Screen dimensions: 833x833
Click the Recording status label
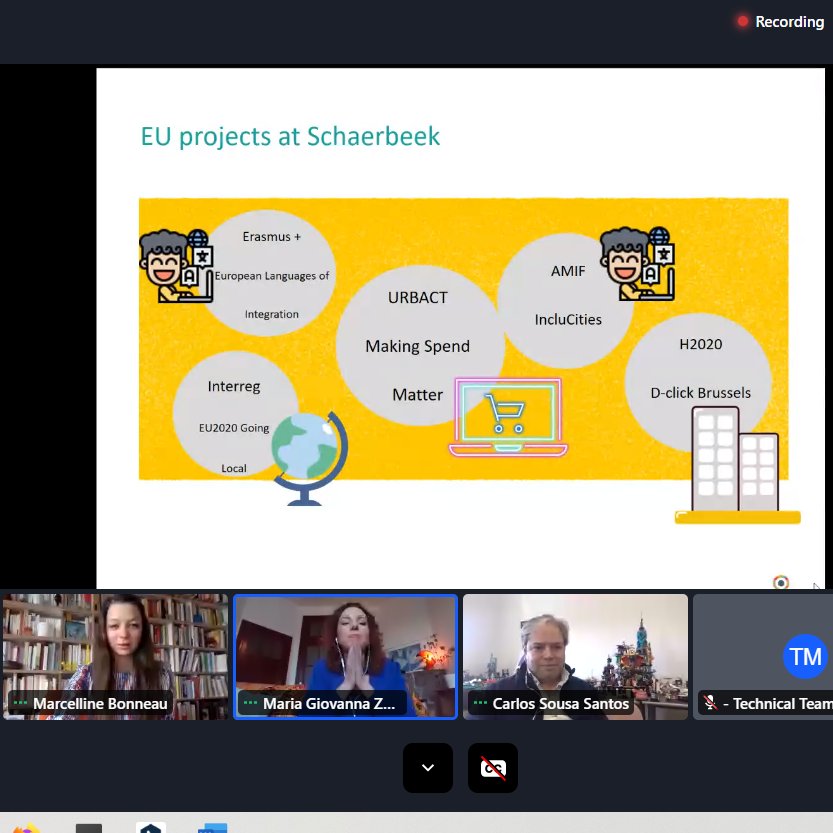click(x=789, y=22)
